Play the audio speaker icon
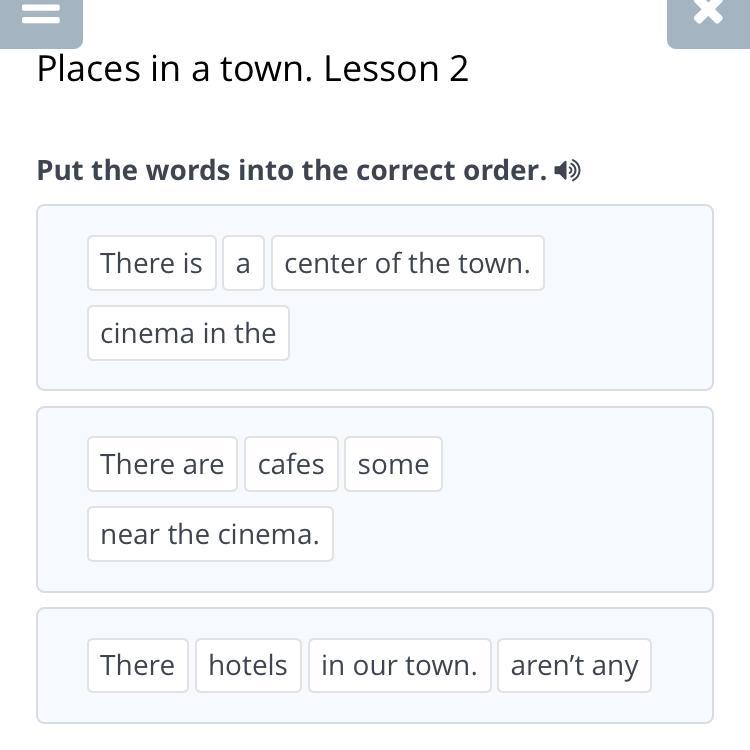This screenshot has width=750, height=750. (x=568, y=171)
